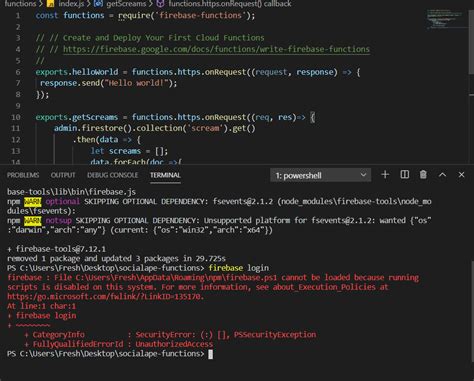This screenshot has height=381, width=474.
Task: Click '.then(data => {' on line 12
Action: click(106, 140)
